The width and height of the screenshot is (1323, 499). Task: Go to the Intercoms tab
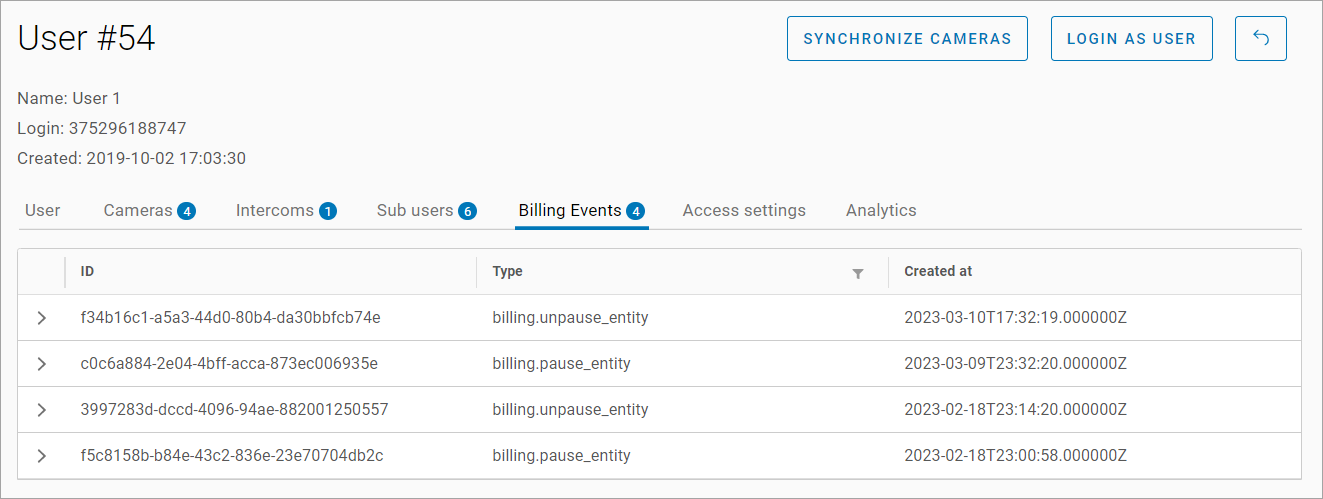pyautogui.click(x=285, y=210)
